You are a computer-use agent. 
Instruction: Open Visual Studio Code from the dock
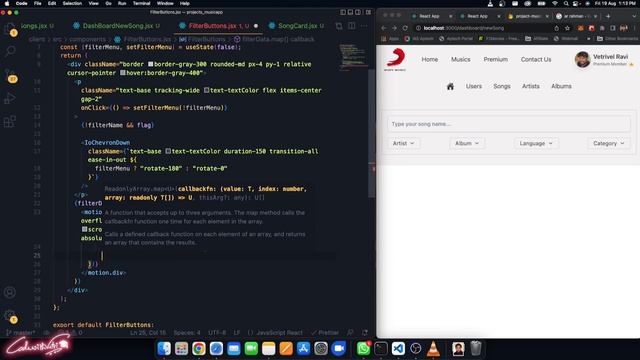click(398, 349)
